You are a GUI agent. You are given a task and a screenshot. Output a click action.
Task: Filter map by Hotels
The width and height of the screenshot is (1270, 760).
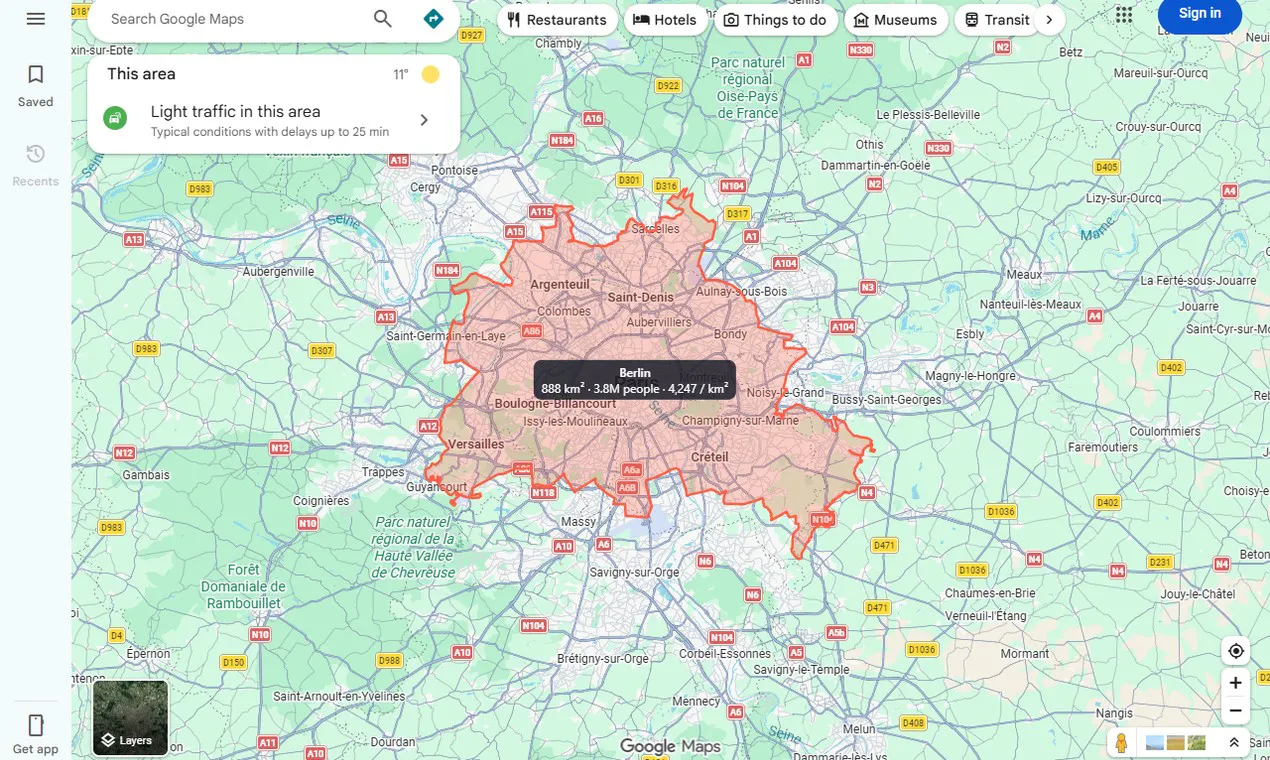coord(665,20)
